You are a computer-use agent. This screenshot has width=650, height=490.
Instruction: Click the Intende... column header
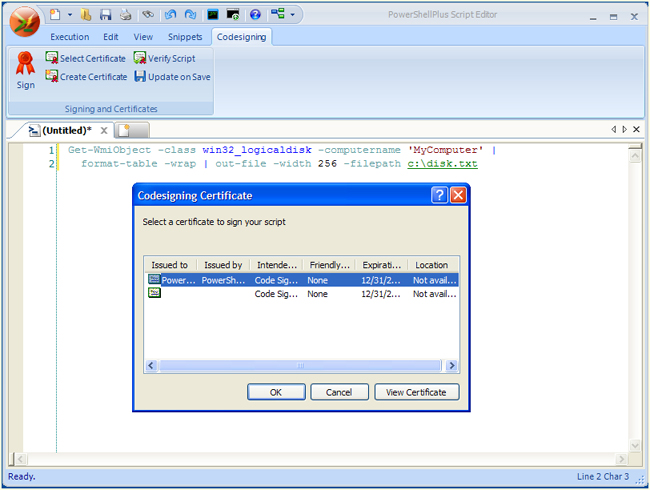coord(276,265)
